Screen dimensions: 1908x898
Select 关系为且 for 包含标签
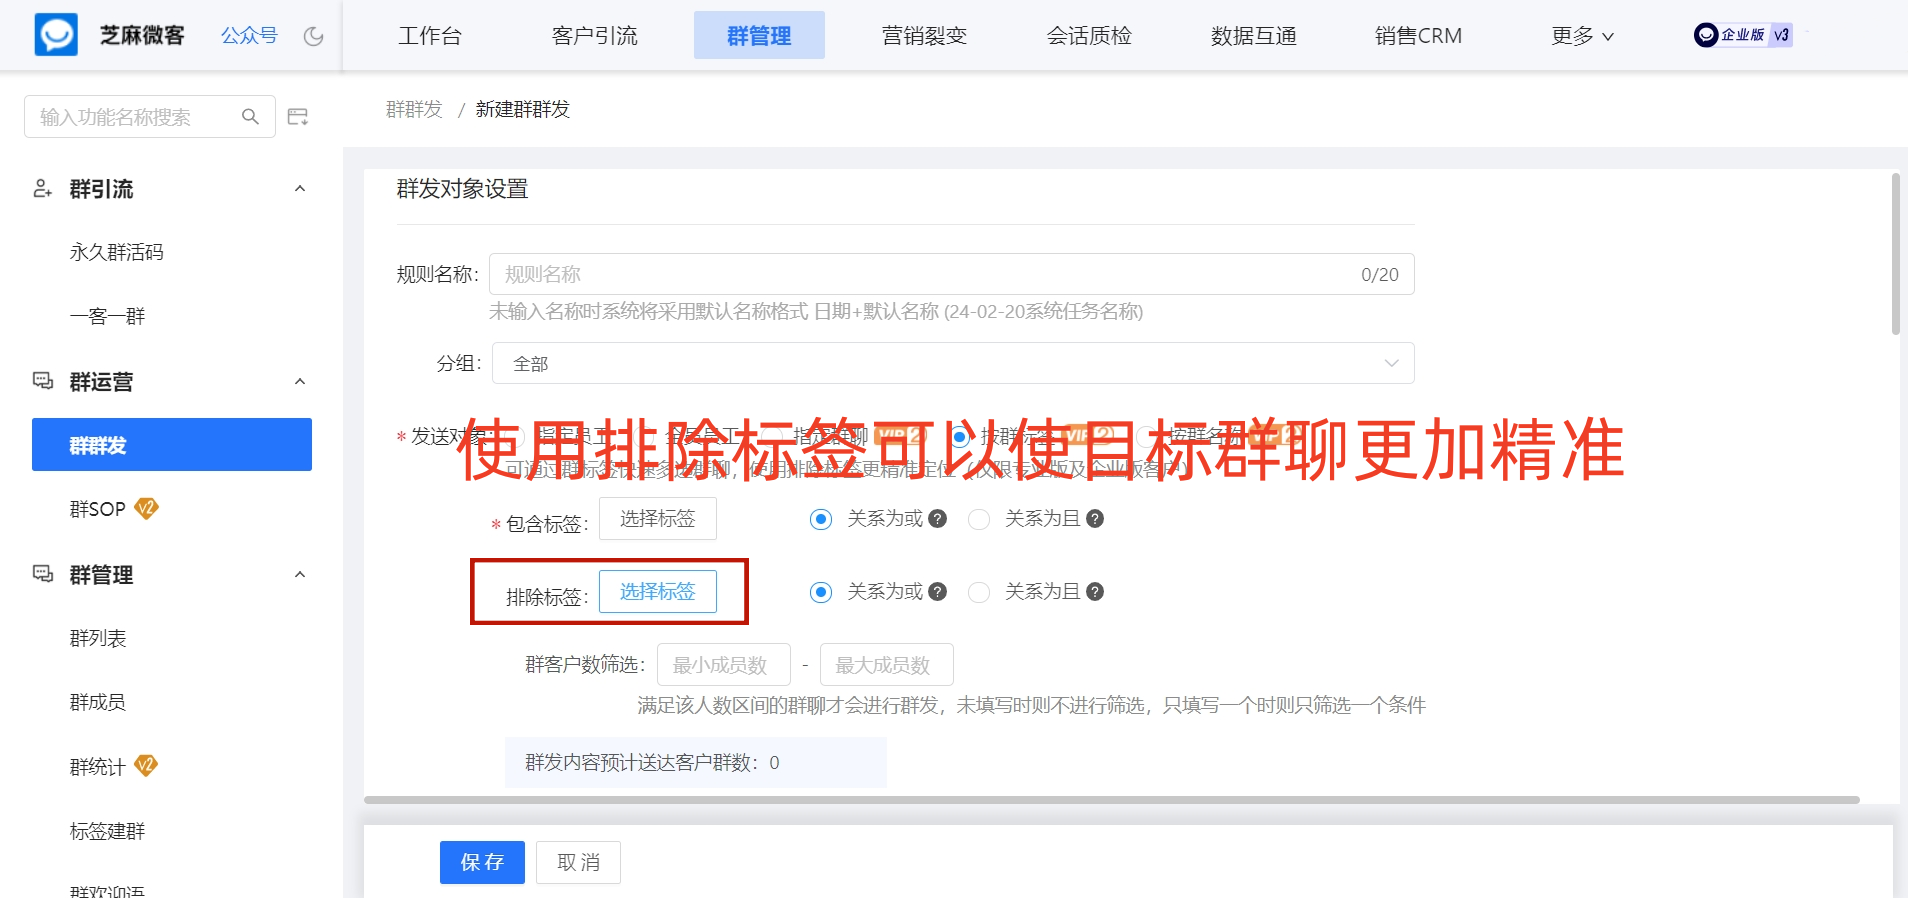(x=979, y=519)
